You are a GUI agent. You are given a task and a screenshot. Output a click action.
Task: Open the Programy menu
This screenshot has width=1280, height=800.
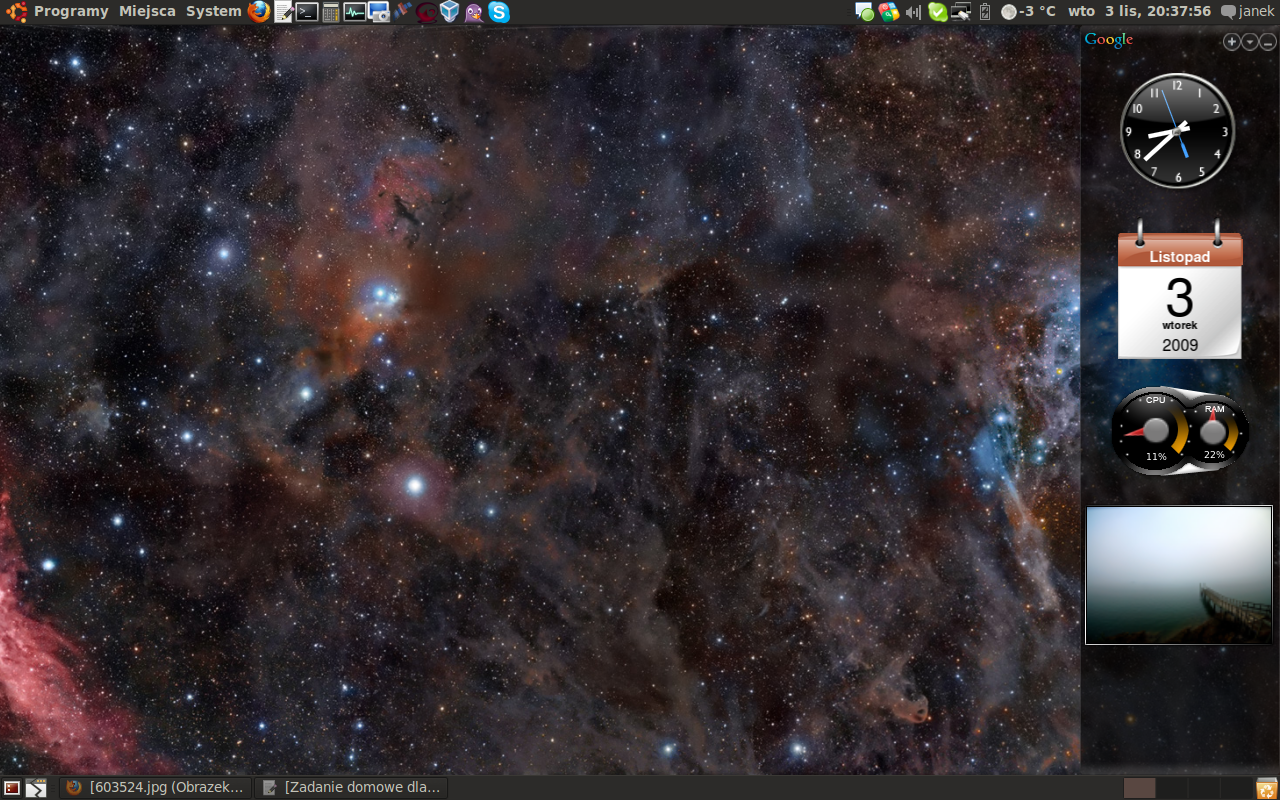[x=70, y=12]
